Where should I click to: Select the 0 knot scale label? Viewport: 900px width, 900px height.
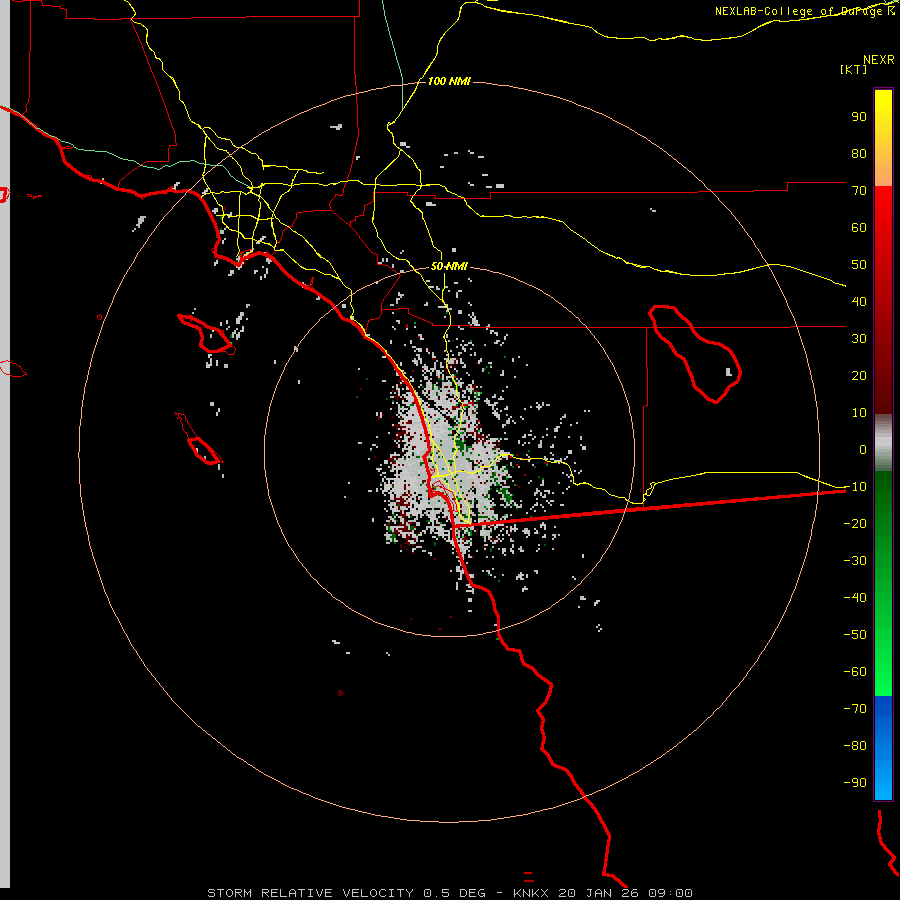point(863,449)
